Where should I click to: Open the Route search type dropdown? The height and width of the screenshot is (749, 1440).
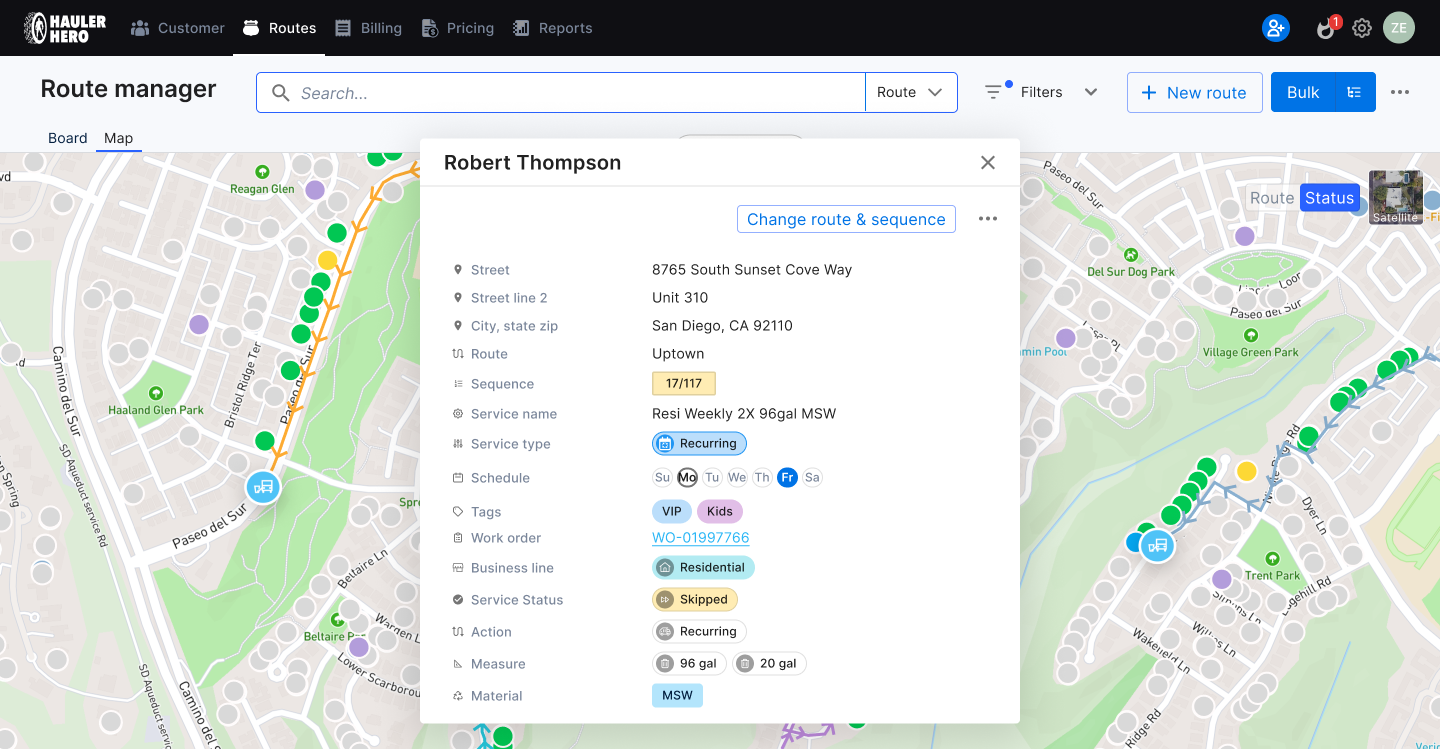tap(909, 91)
